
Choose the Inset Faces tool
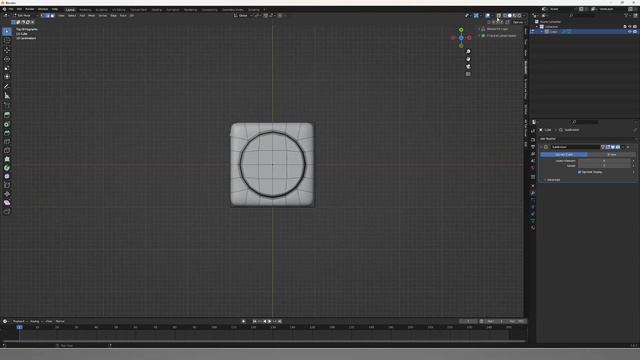point(7,124)
